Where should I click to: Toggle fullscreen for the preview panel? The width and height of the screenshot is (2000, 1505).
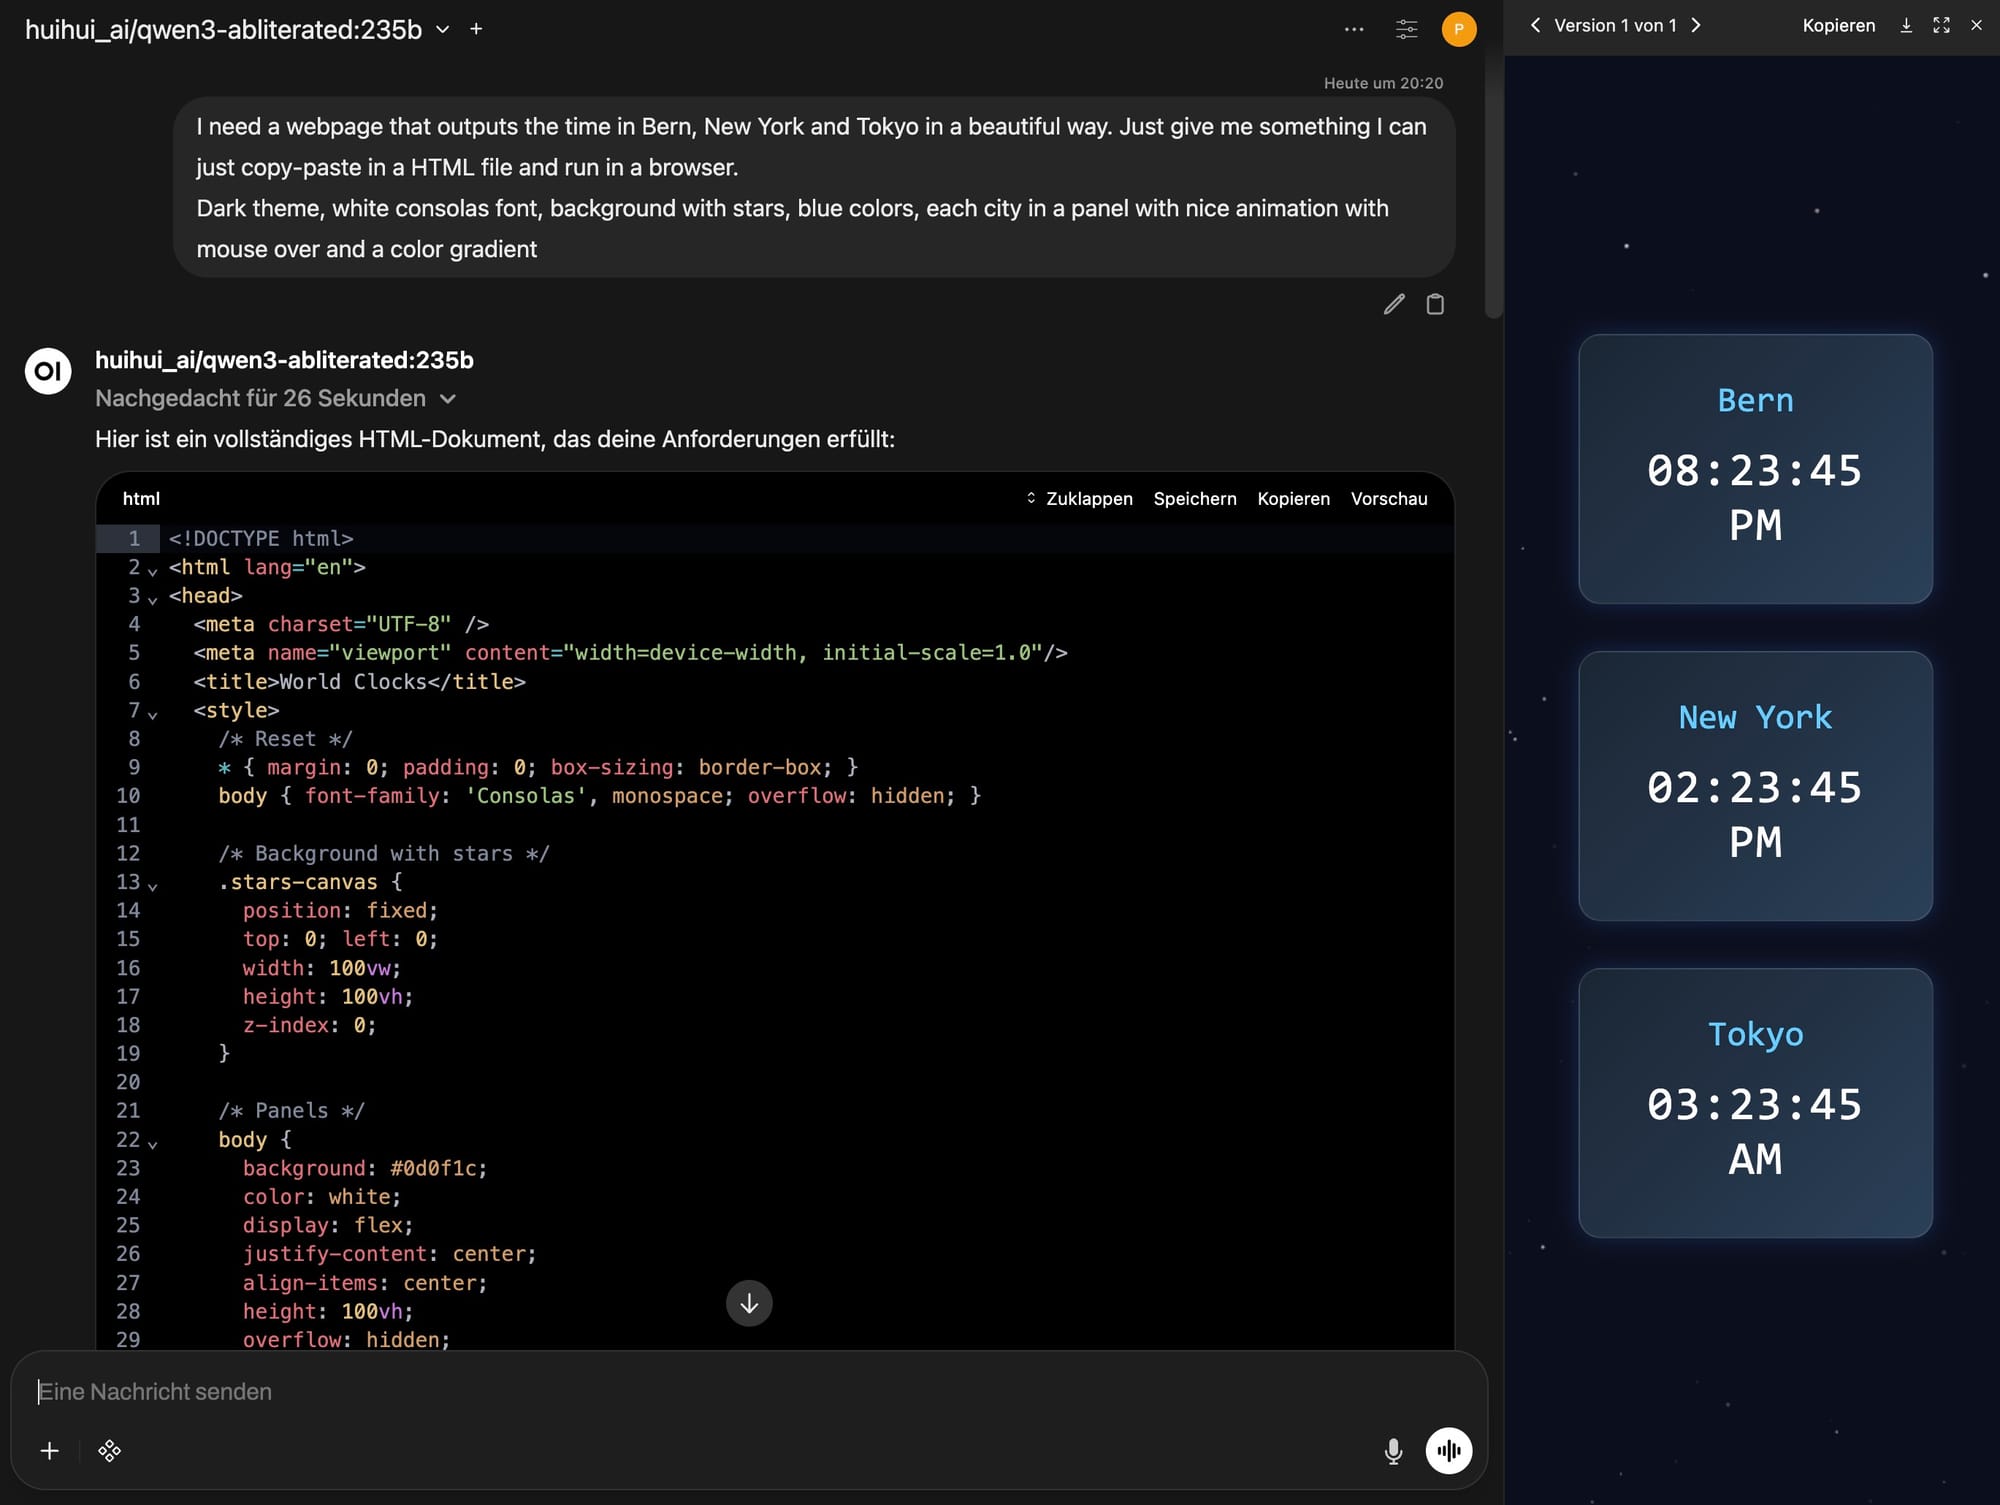coord(1941,26)
